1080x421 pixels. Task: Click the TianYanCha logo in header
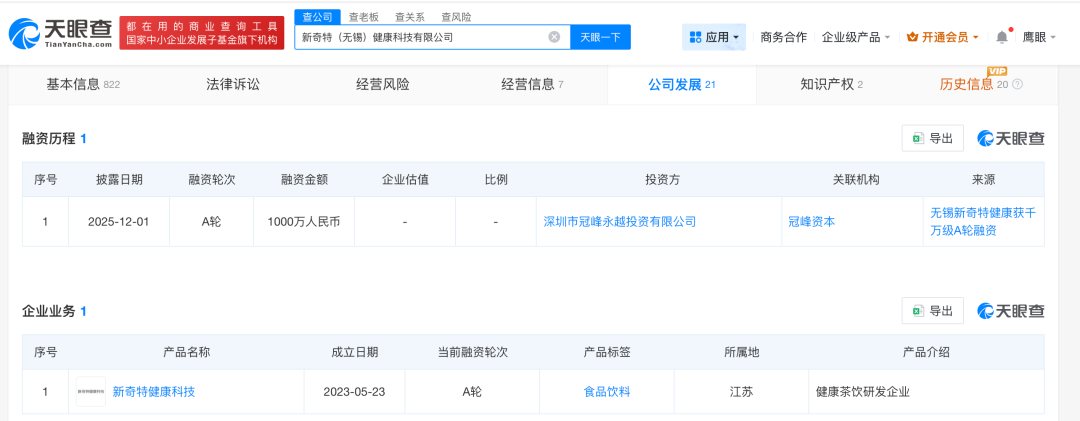pos(60,33)
